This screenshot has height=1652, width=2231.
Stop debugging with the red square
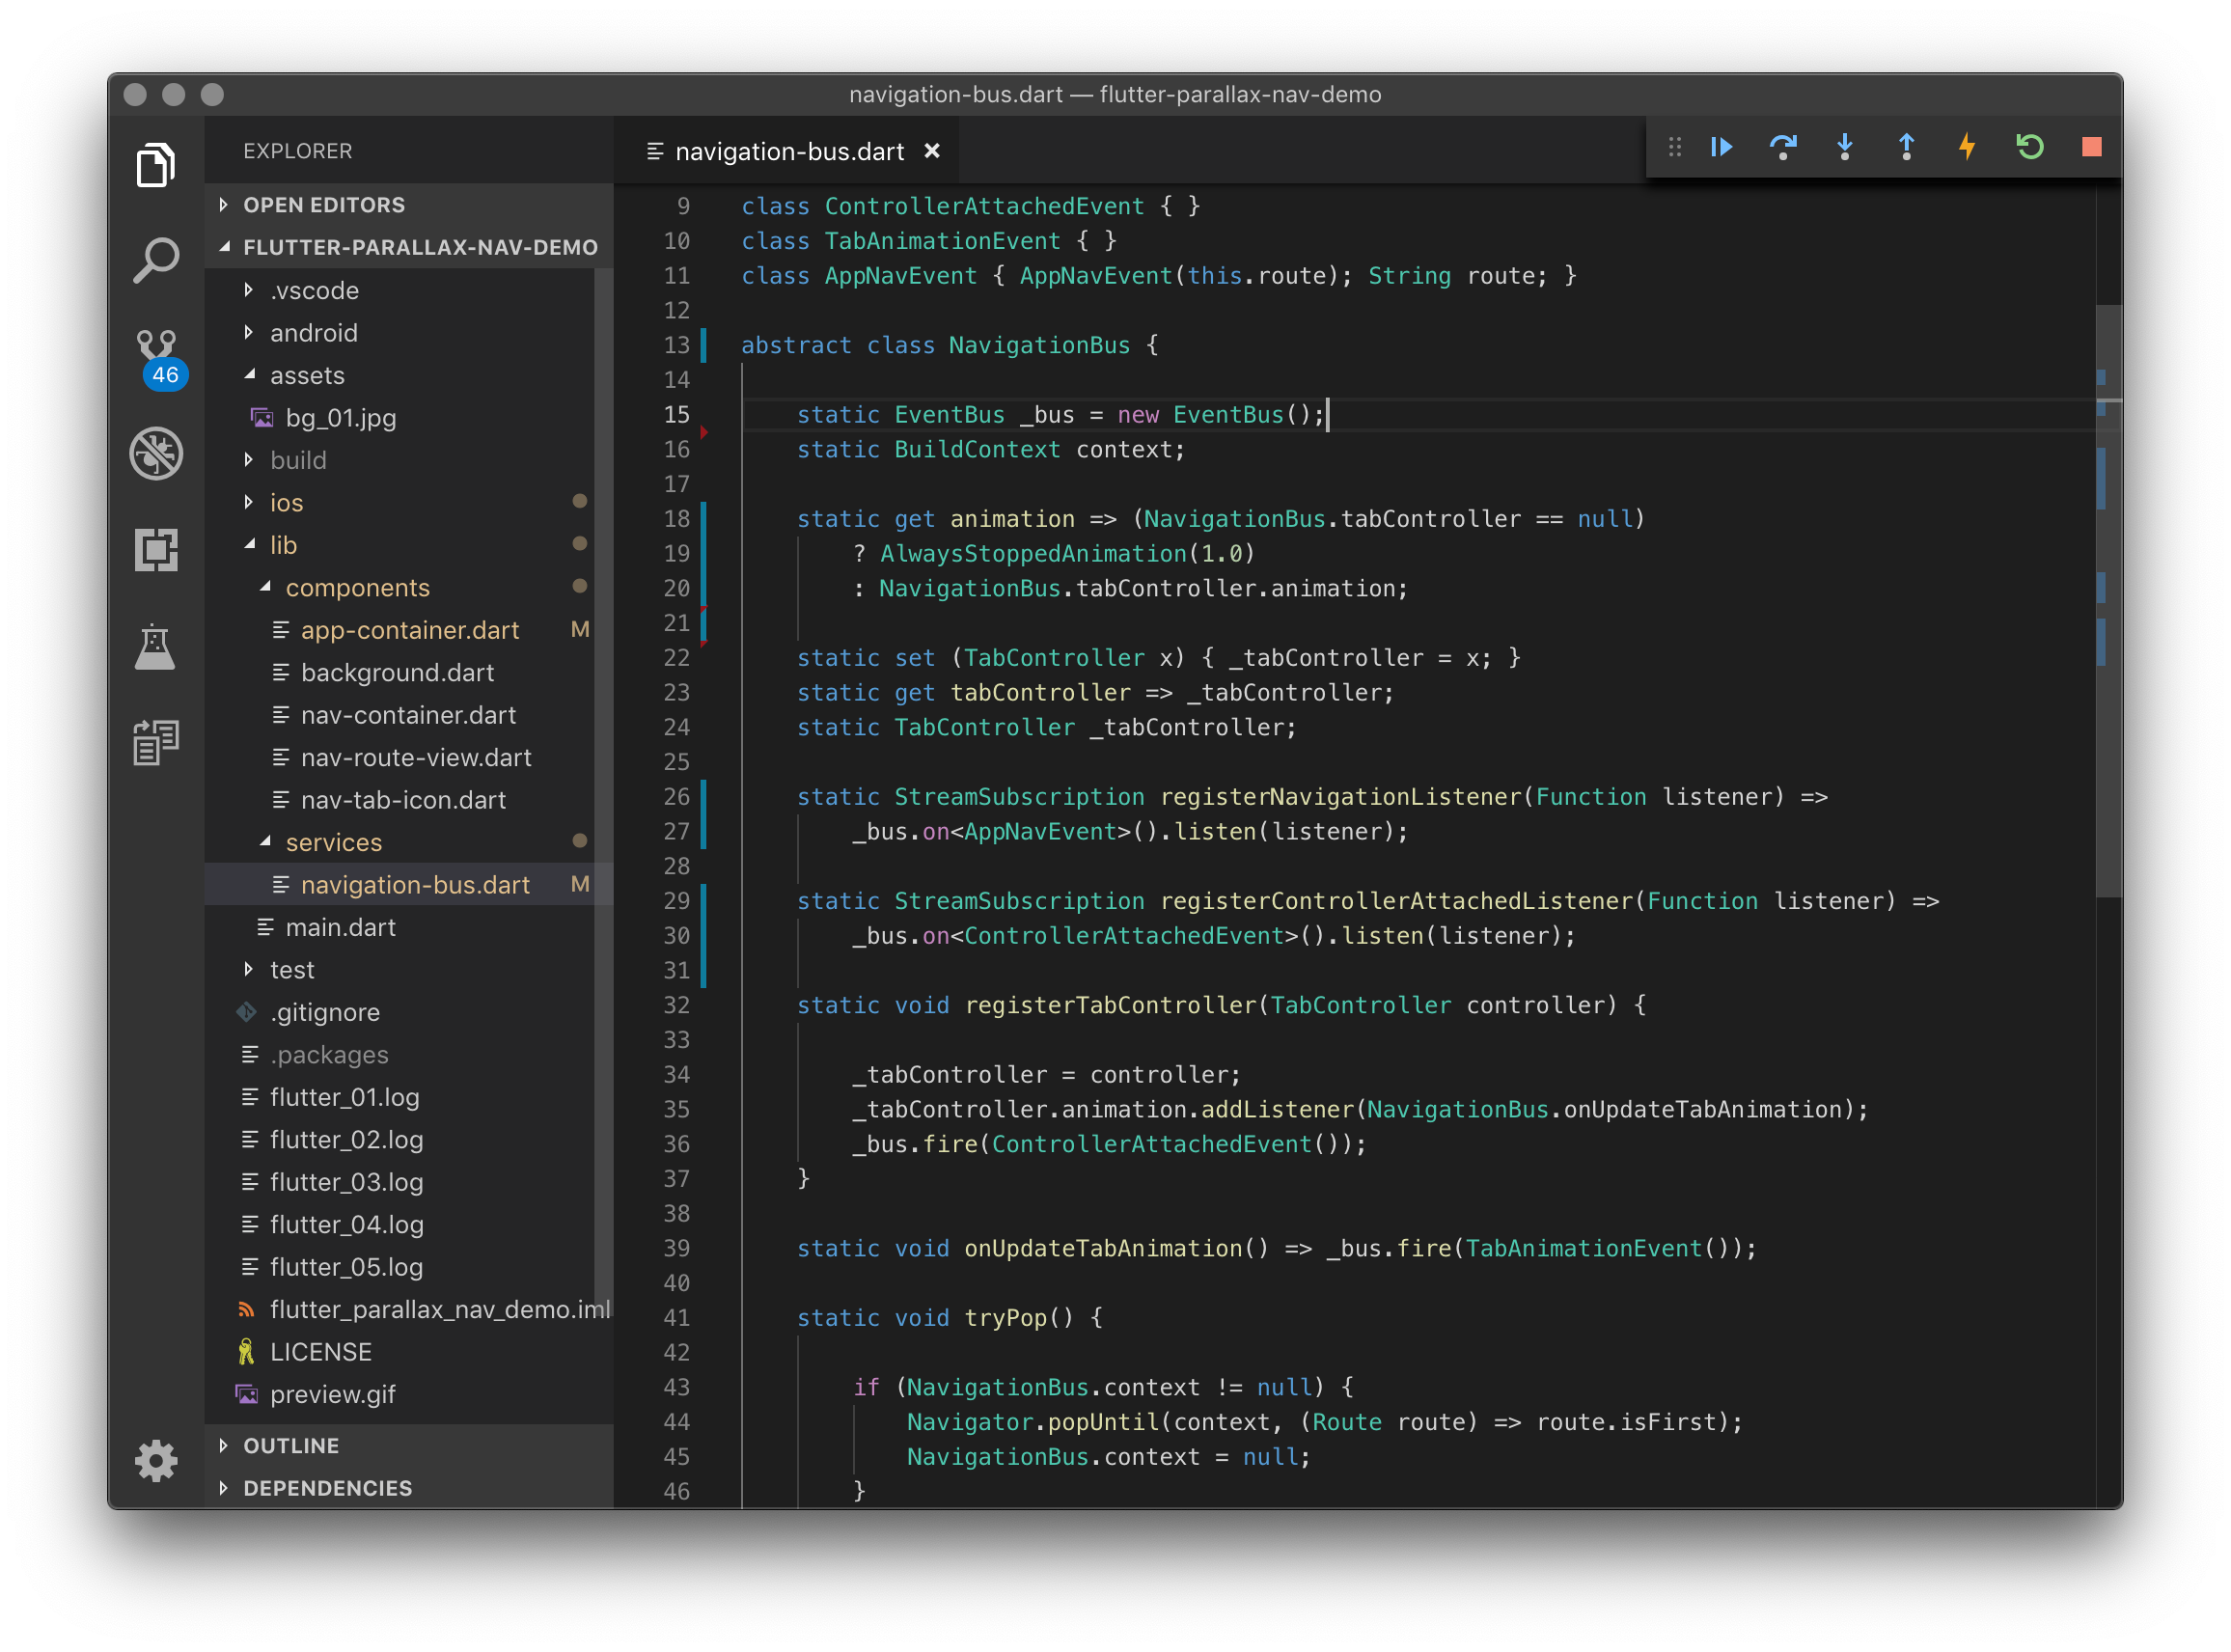(x=2090, y=147)
